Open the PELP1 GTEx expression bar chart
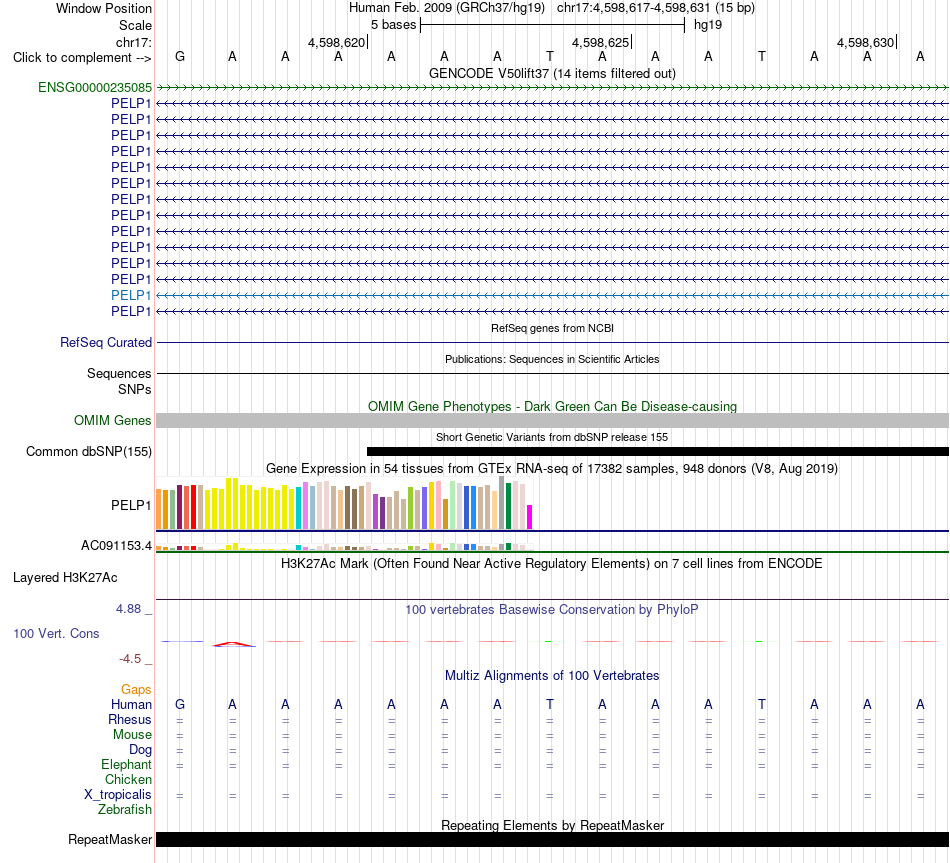Viewport: 950px width, 863px height. [x=344, y=503]
